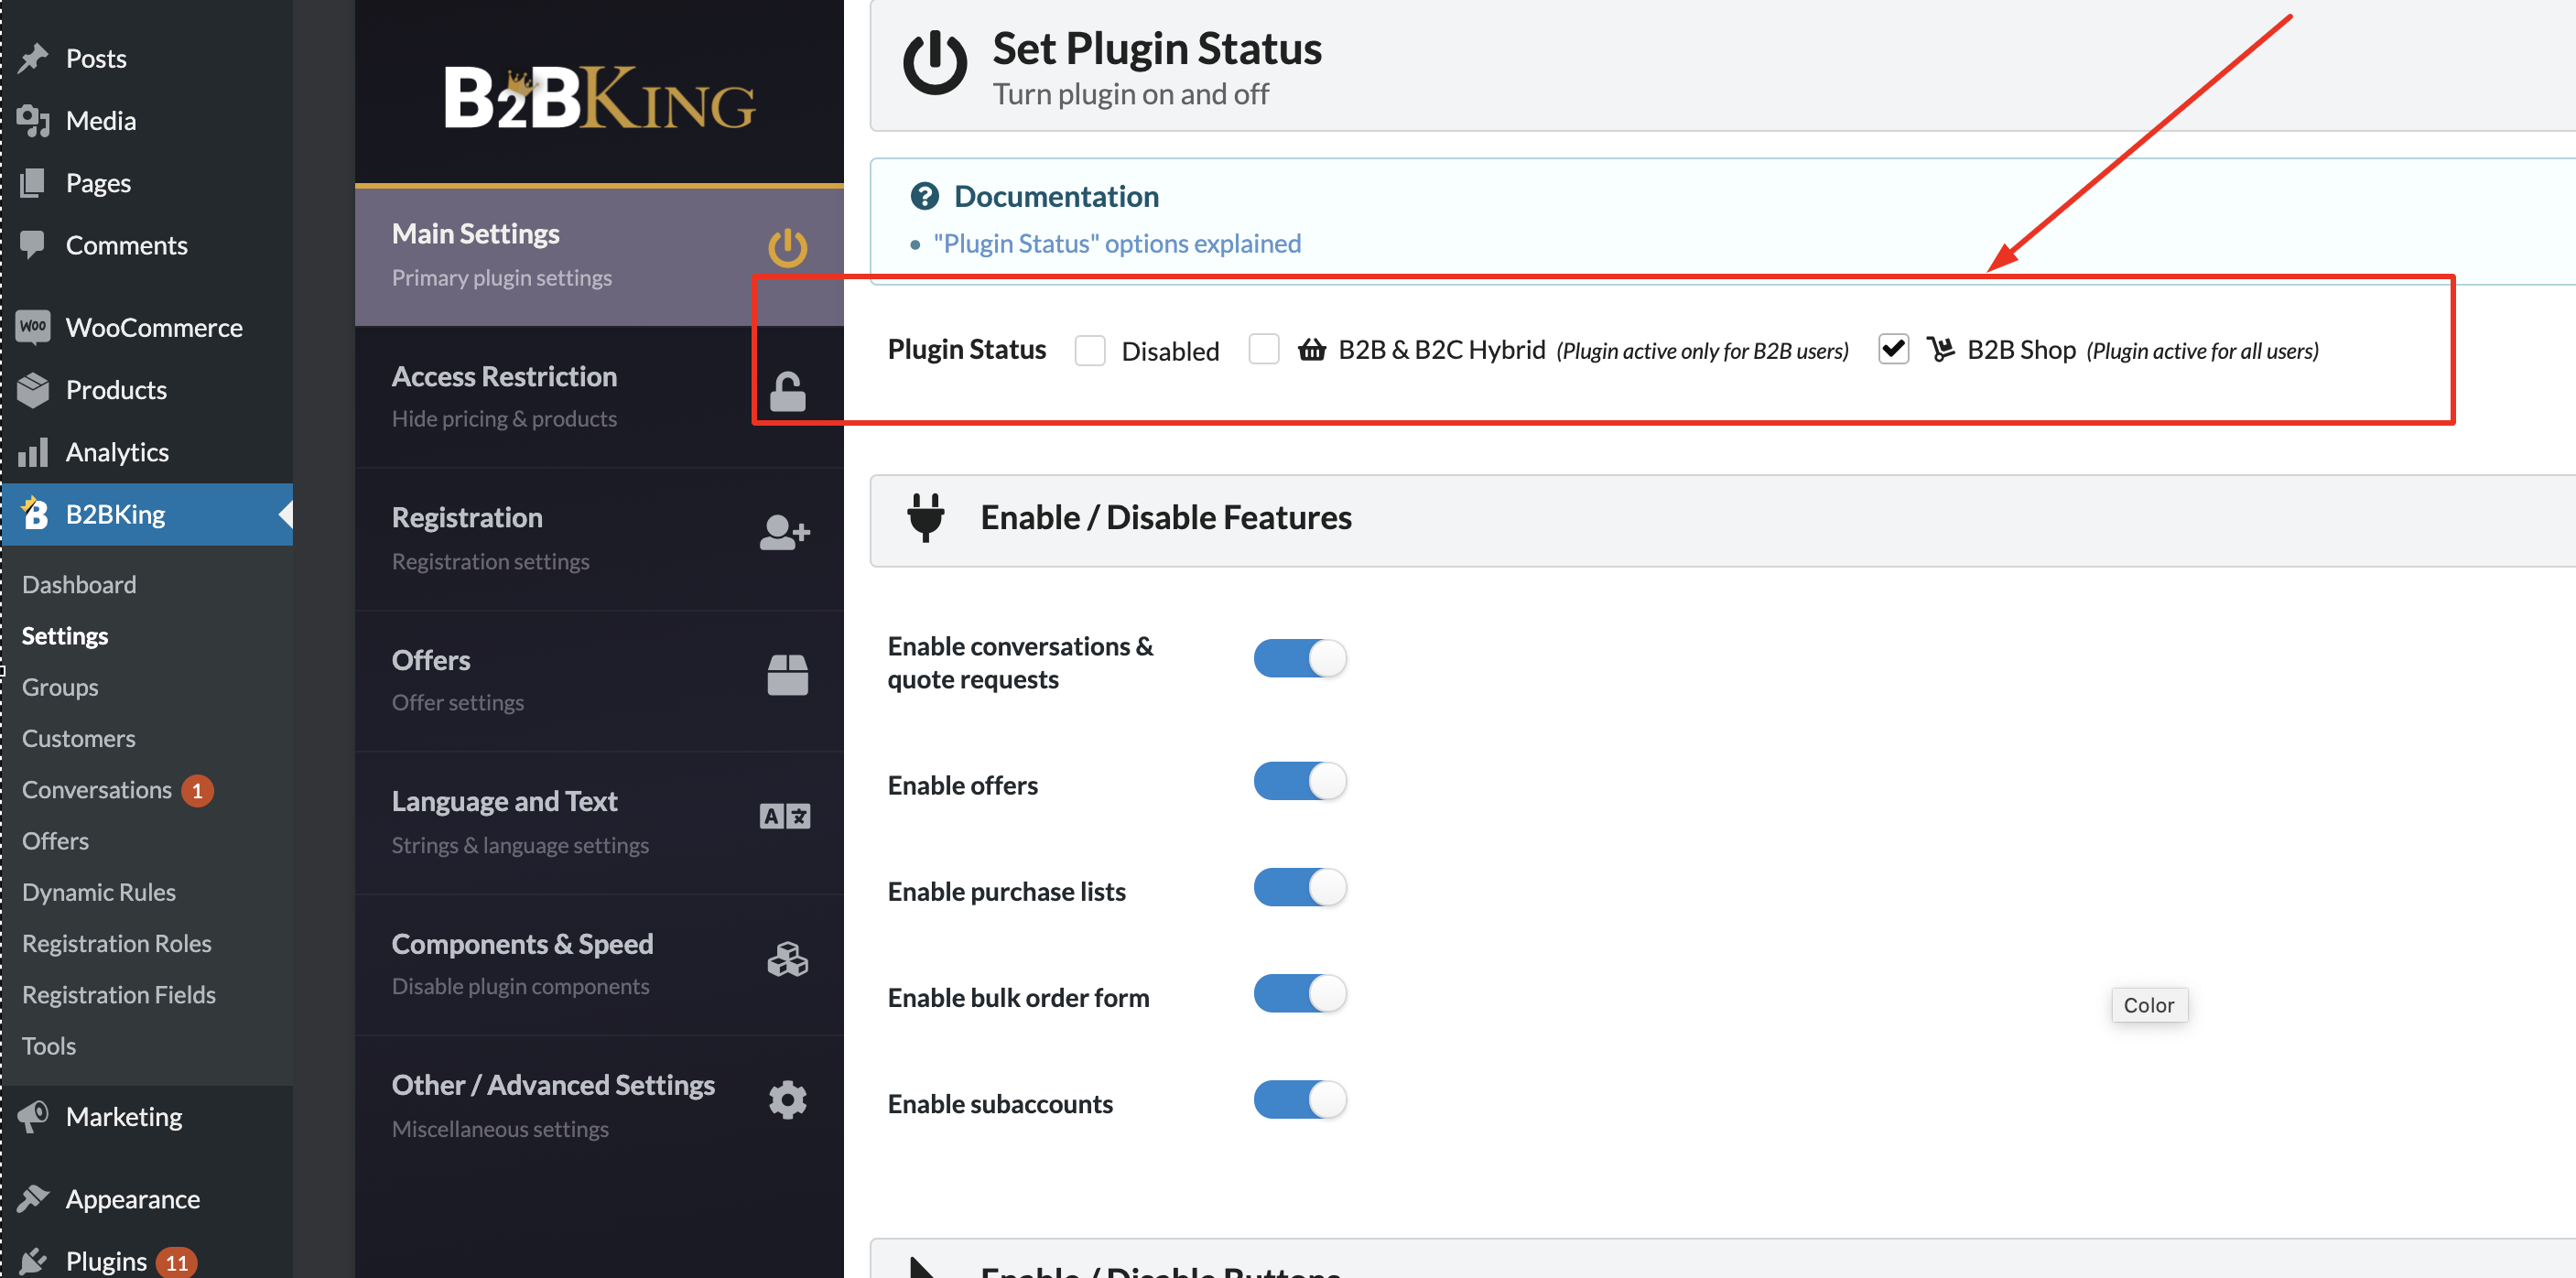Click the Offers box icon in settings menu

click(x=787, y=674)
